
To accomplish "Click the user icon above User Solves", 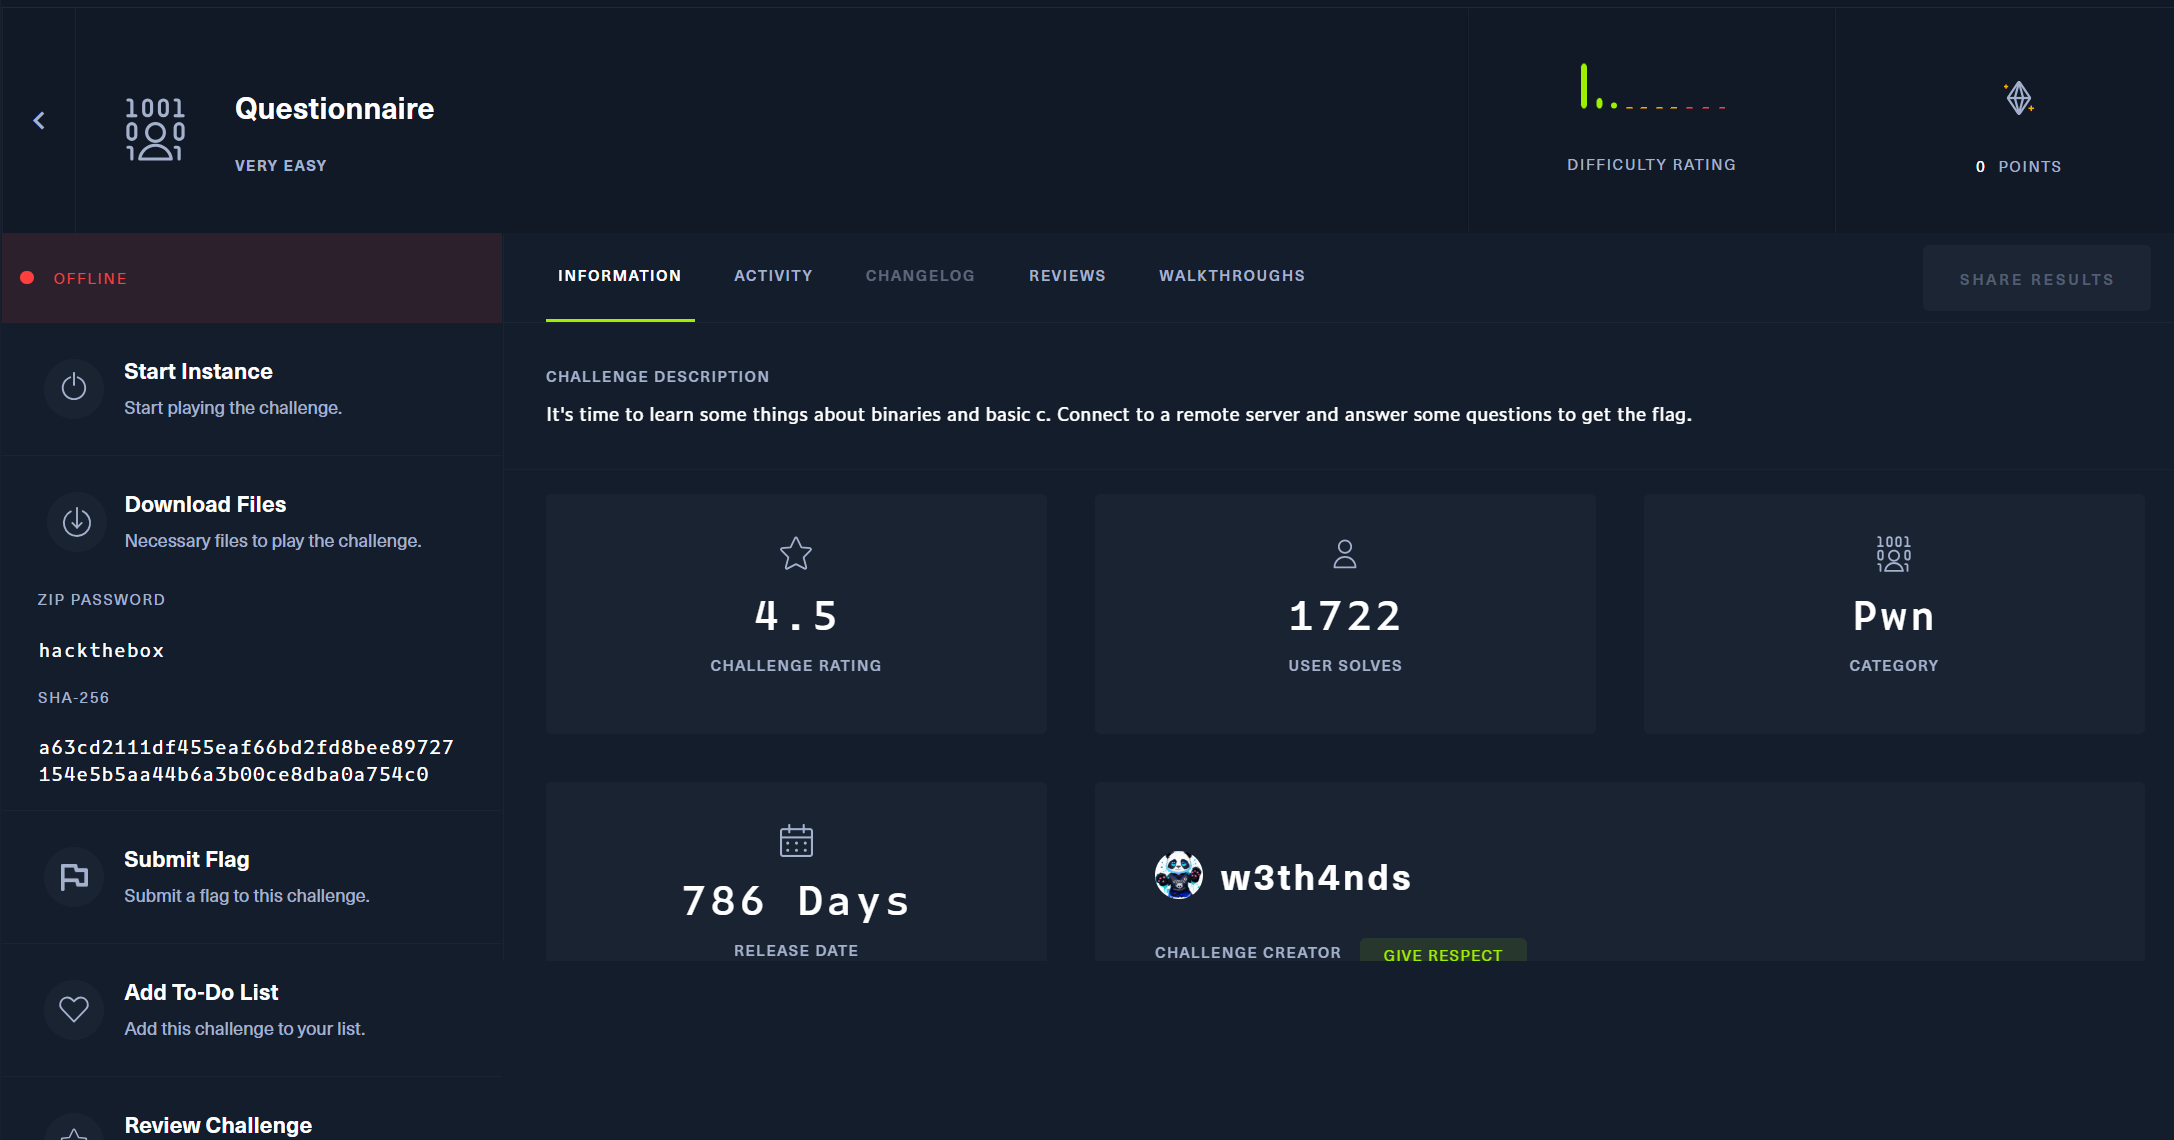I will (1345, 554).
